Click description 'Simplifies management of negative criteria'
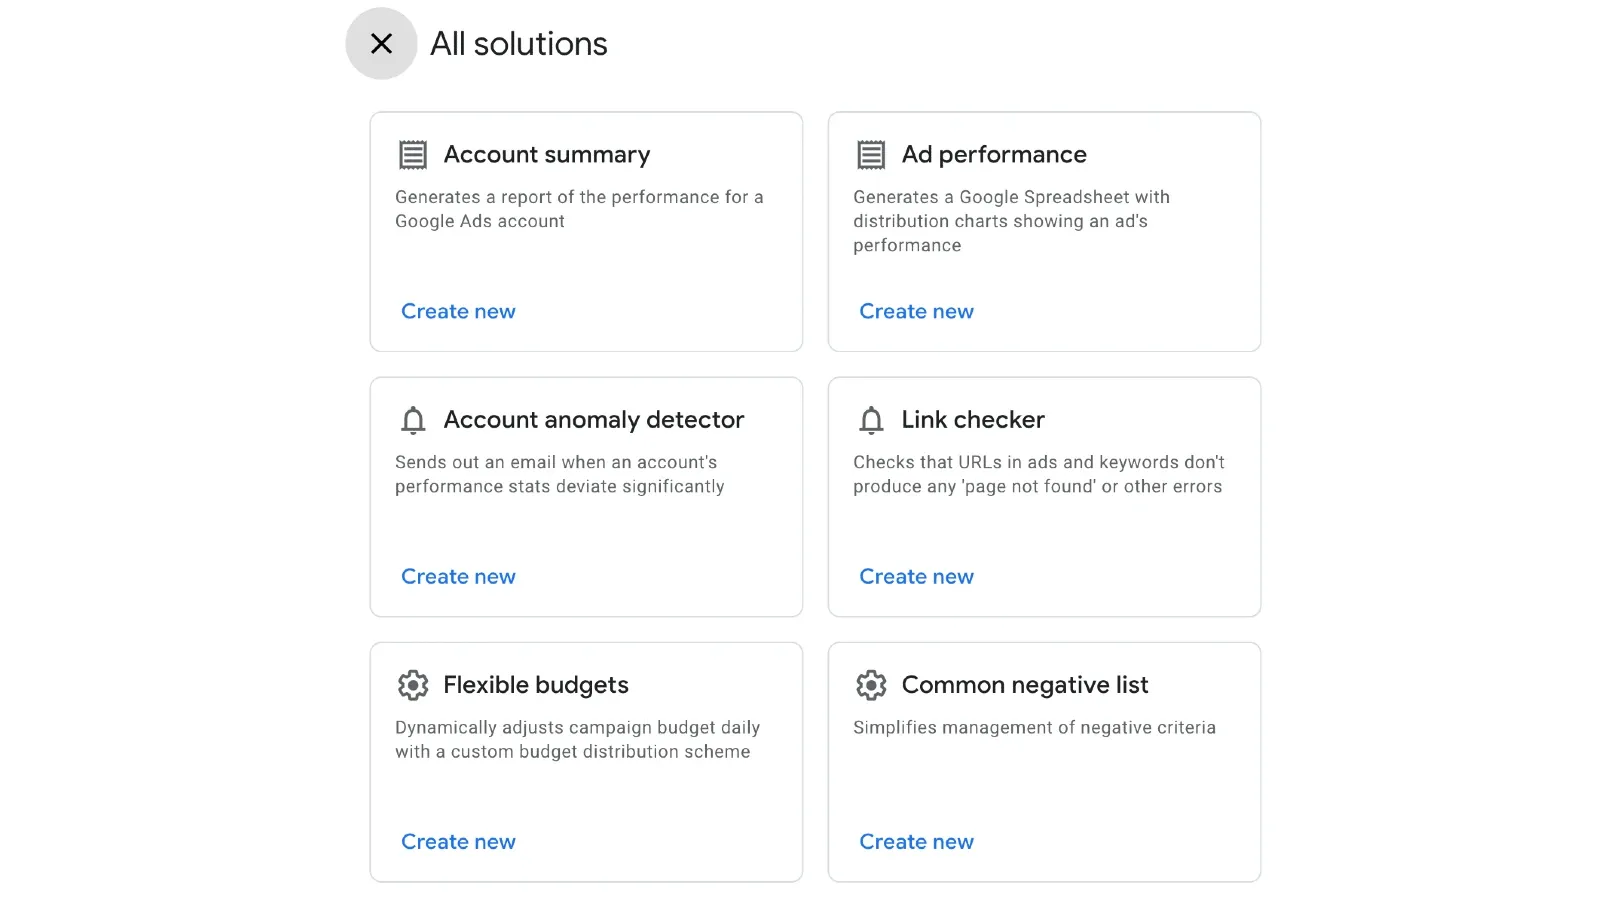The height and width of the screenshot is (900, 1600). 1034,728
